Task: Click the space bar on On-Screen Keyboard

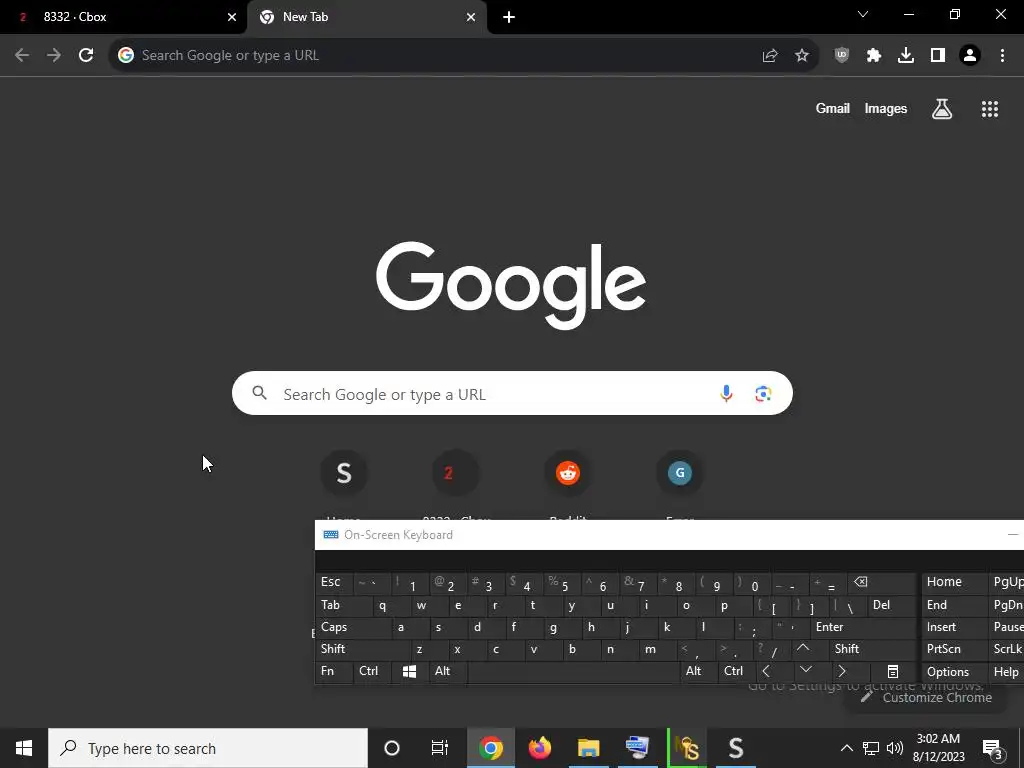Action: 573,671
